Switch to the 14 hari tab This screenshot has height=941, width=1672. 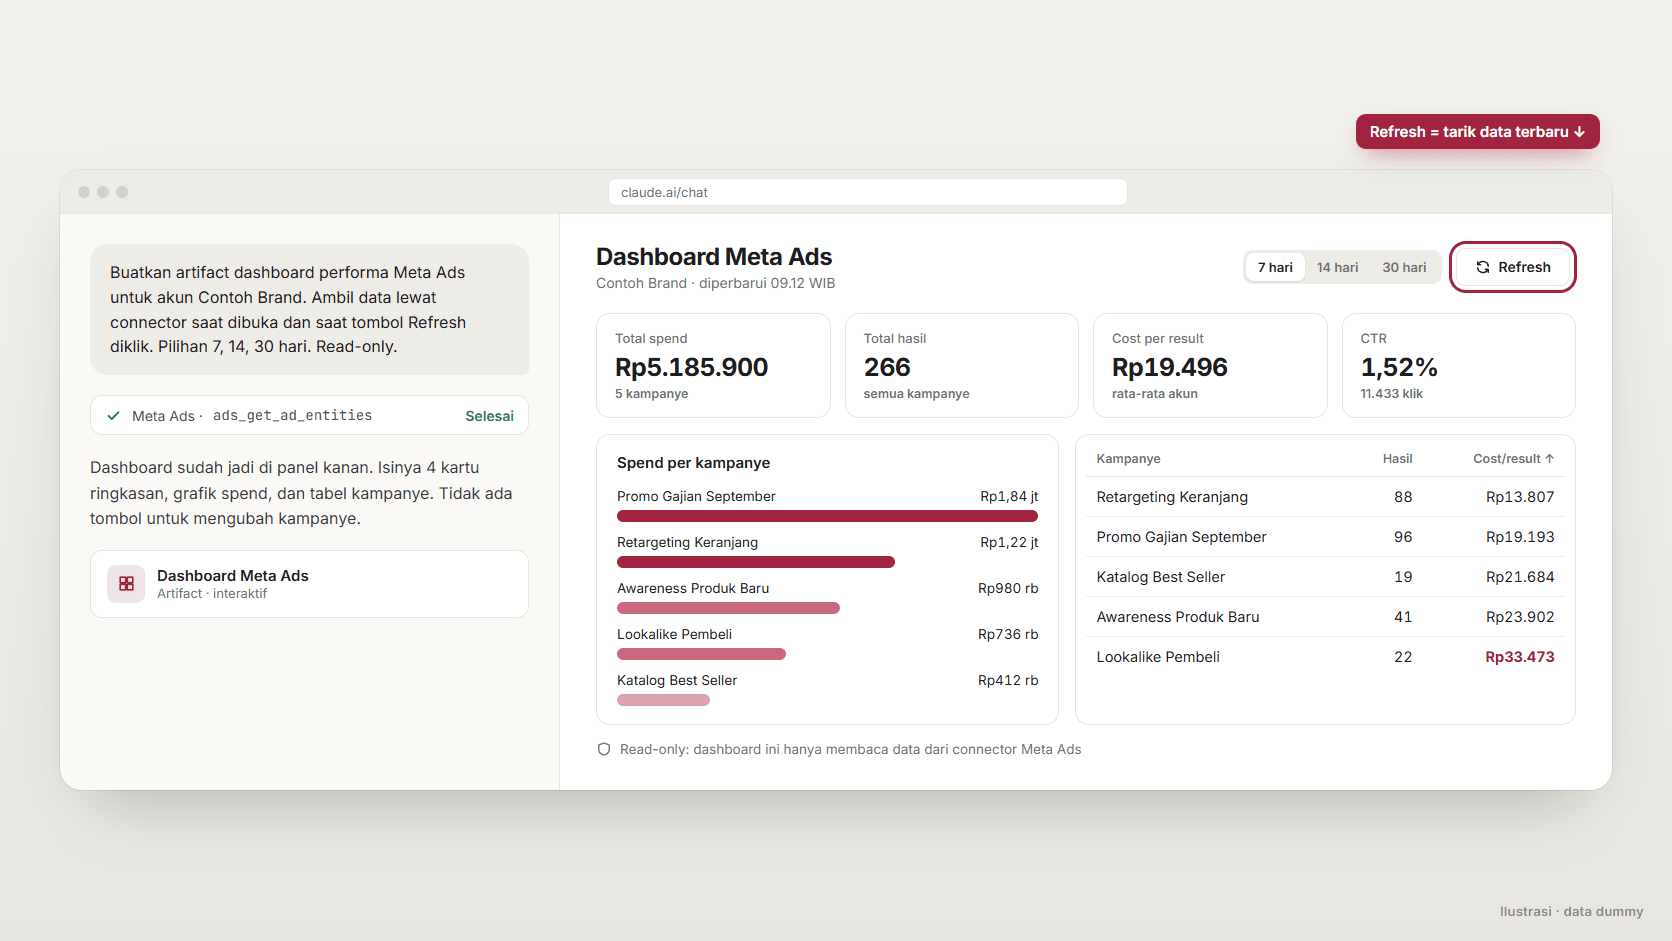pos(1337,267)
